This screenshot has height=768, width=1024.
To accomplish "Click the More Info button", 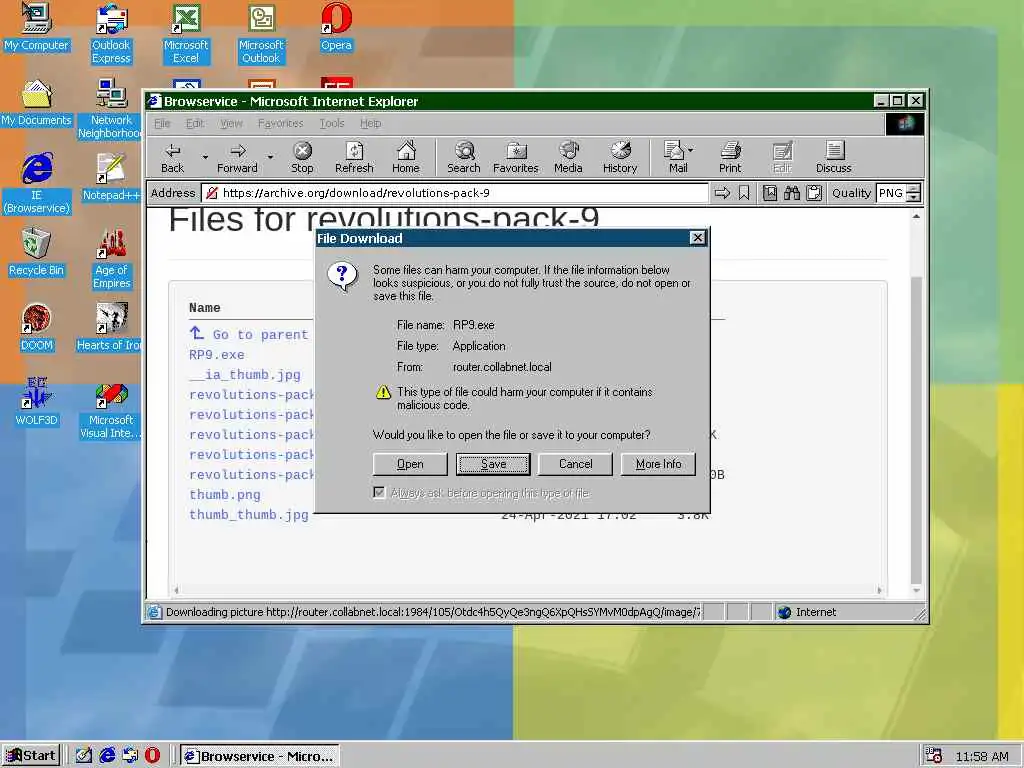I will coord(658,464).
